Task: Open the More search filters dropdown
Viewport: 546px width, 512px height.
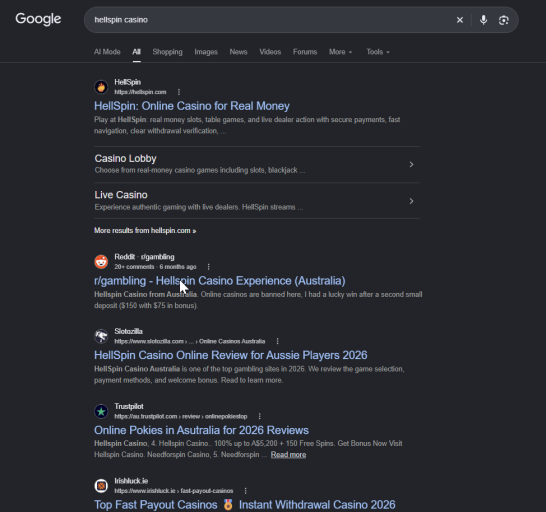Action: click(x=341, y=52)
